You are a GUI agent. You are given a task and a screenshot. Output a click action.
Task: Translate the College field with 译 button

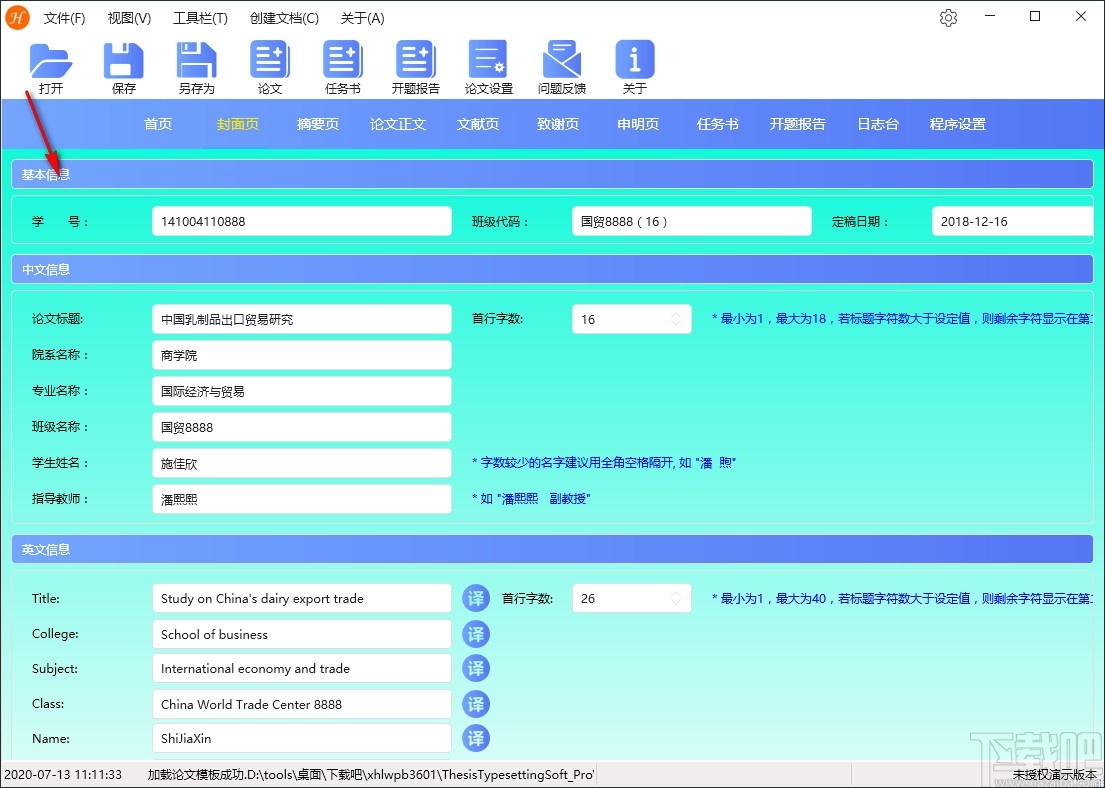click(x=476, y=634)
